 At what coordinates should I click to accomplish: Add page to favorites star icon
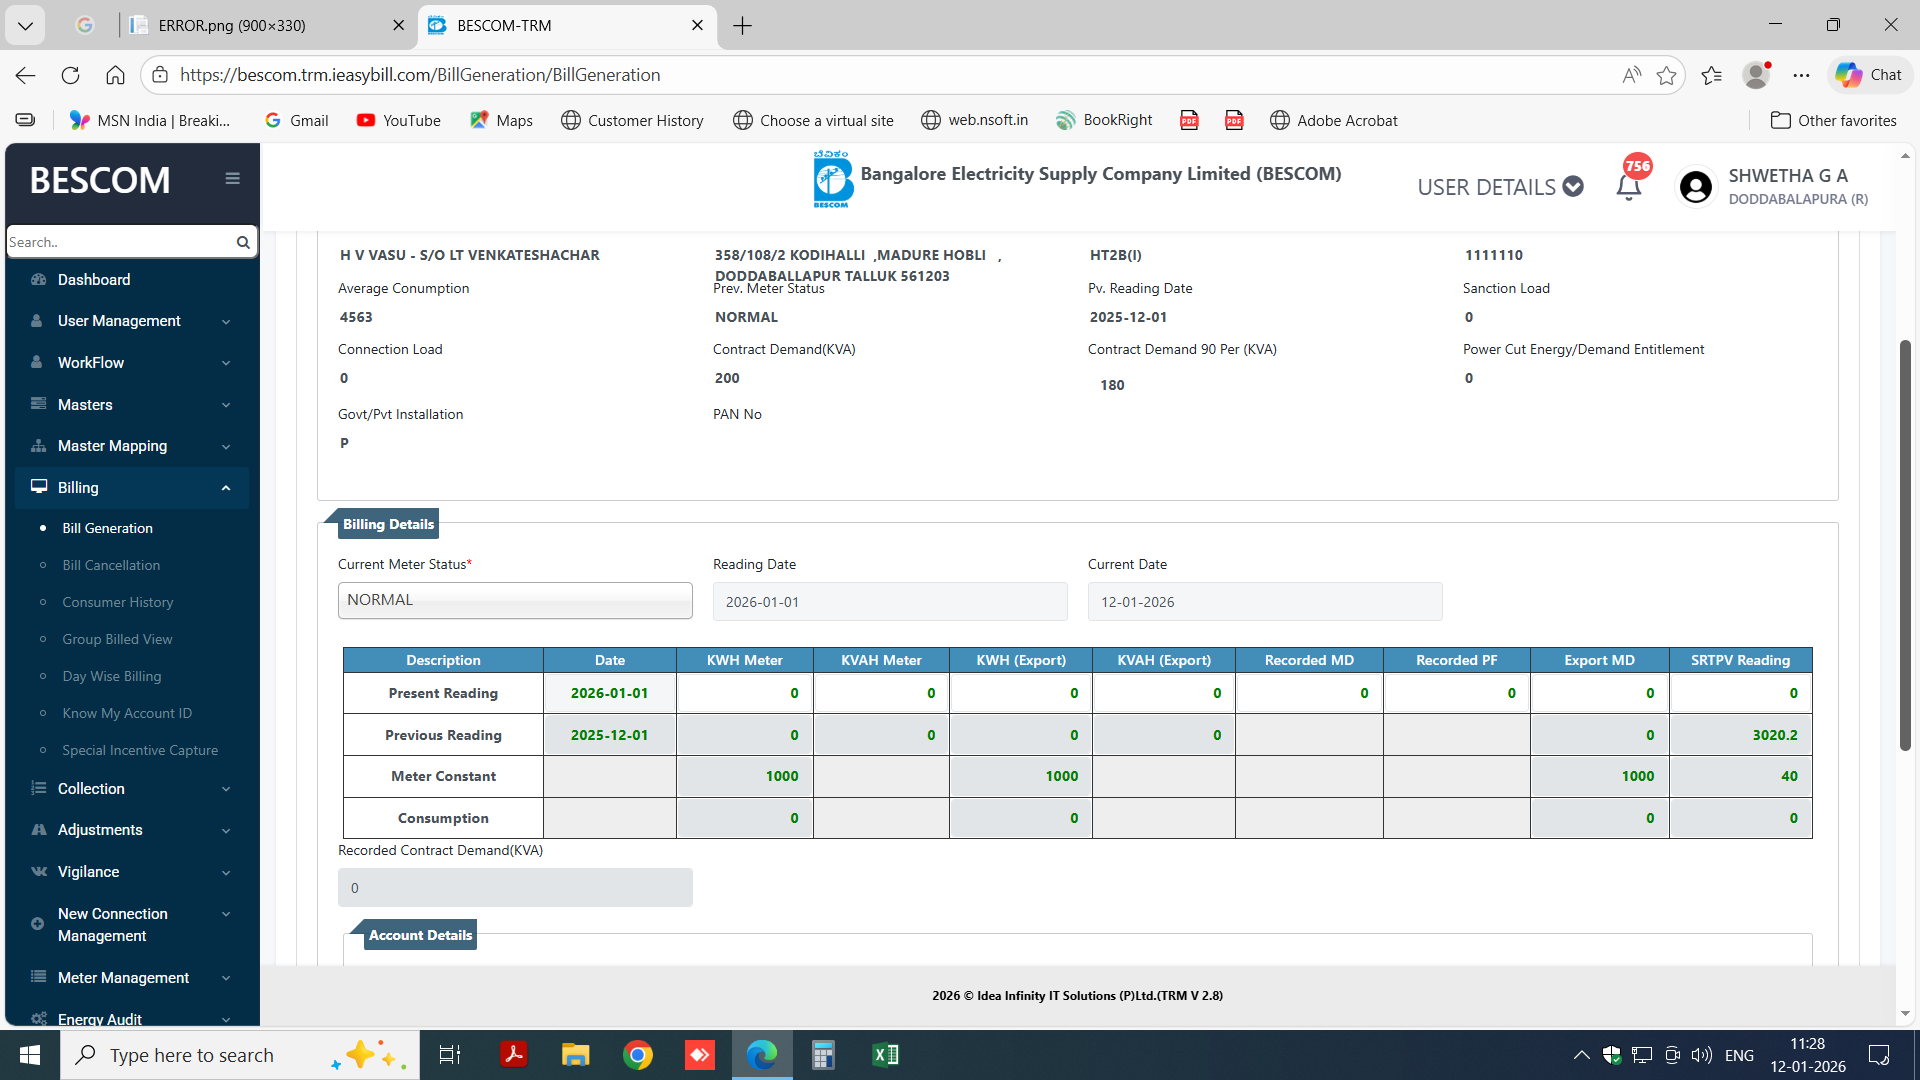click(x=1666, y=75)
